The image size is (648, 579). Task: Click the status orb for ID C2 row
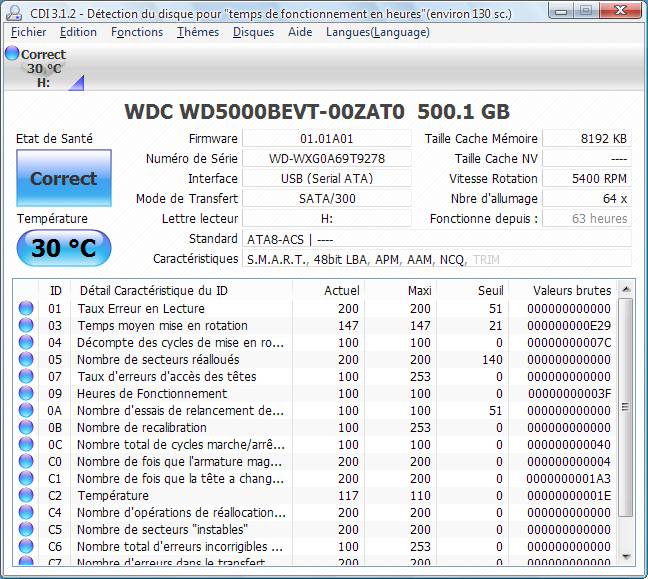tap(26, 495)
